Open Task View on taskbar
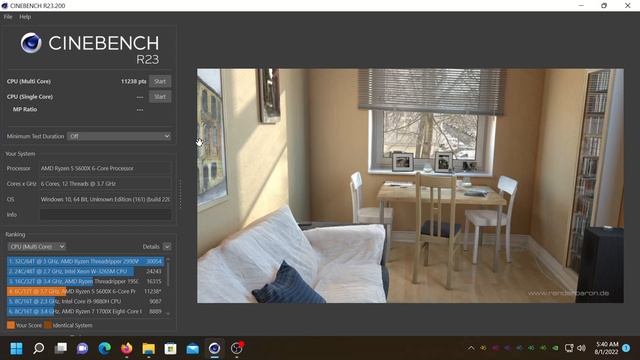The image size is (640, 360). pos(61,349)
